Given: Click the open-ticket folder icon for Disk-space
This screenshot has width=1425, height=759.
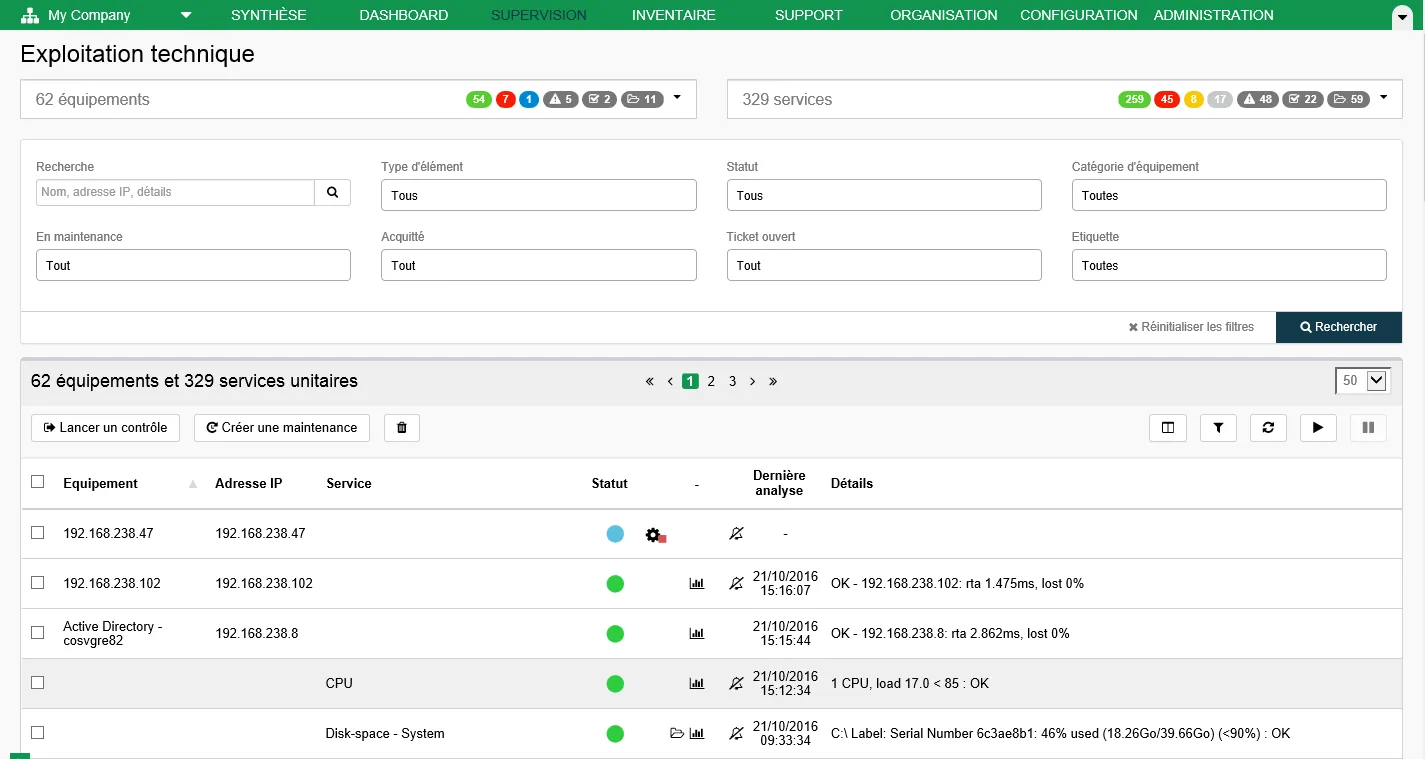Looking at the screenshot, I should (677, 734).
